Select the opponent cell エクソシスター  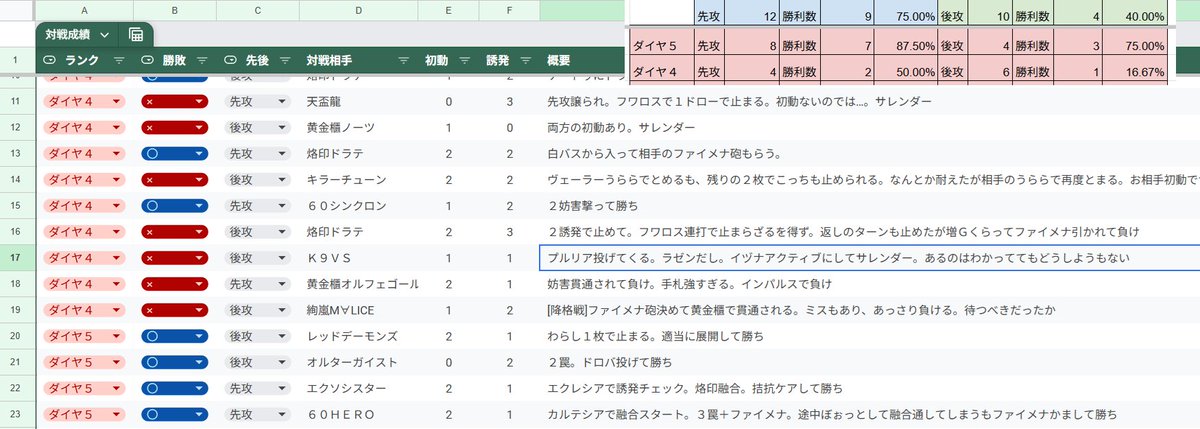(x=358, y=387)
